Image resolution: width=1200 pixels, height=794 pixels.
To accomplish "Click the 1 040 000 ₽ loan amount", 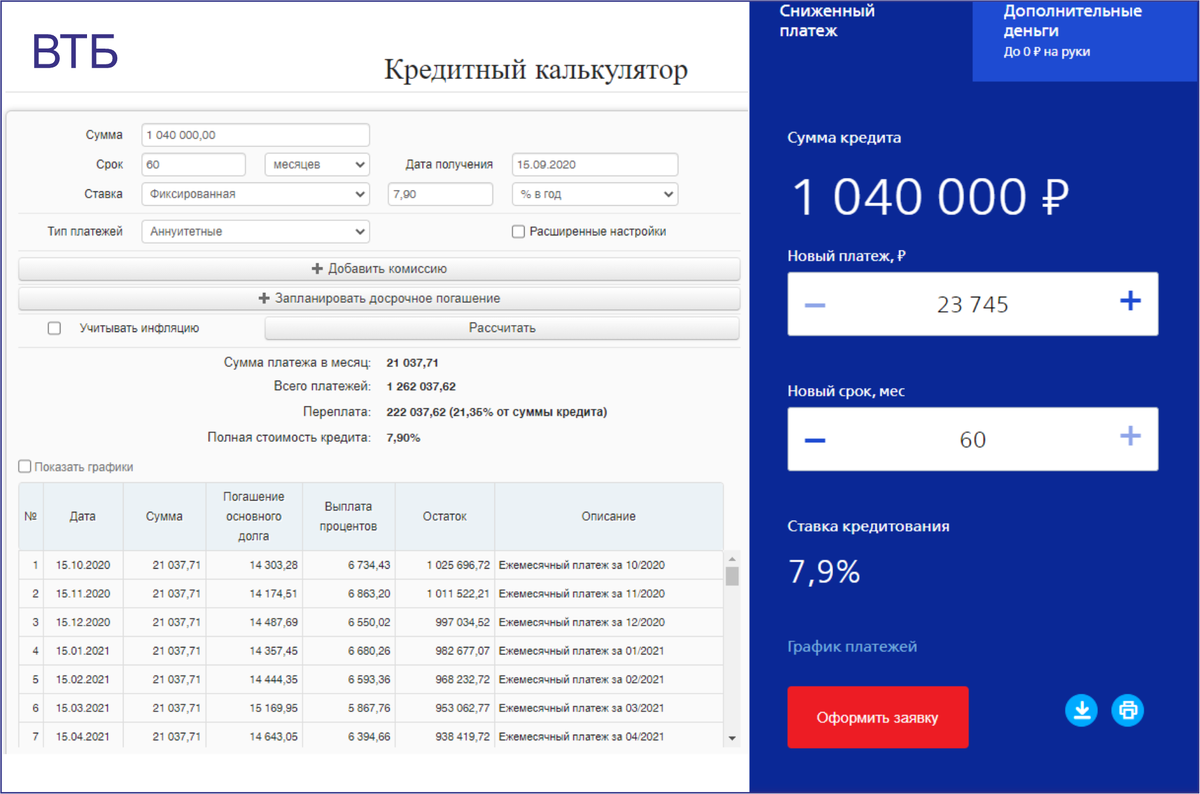I will coord(930,198).
